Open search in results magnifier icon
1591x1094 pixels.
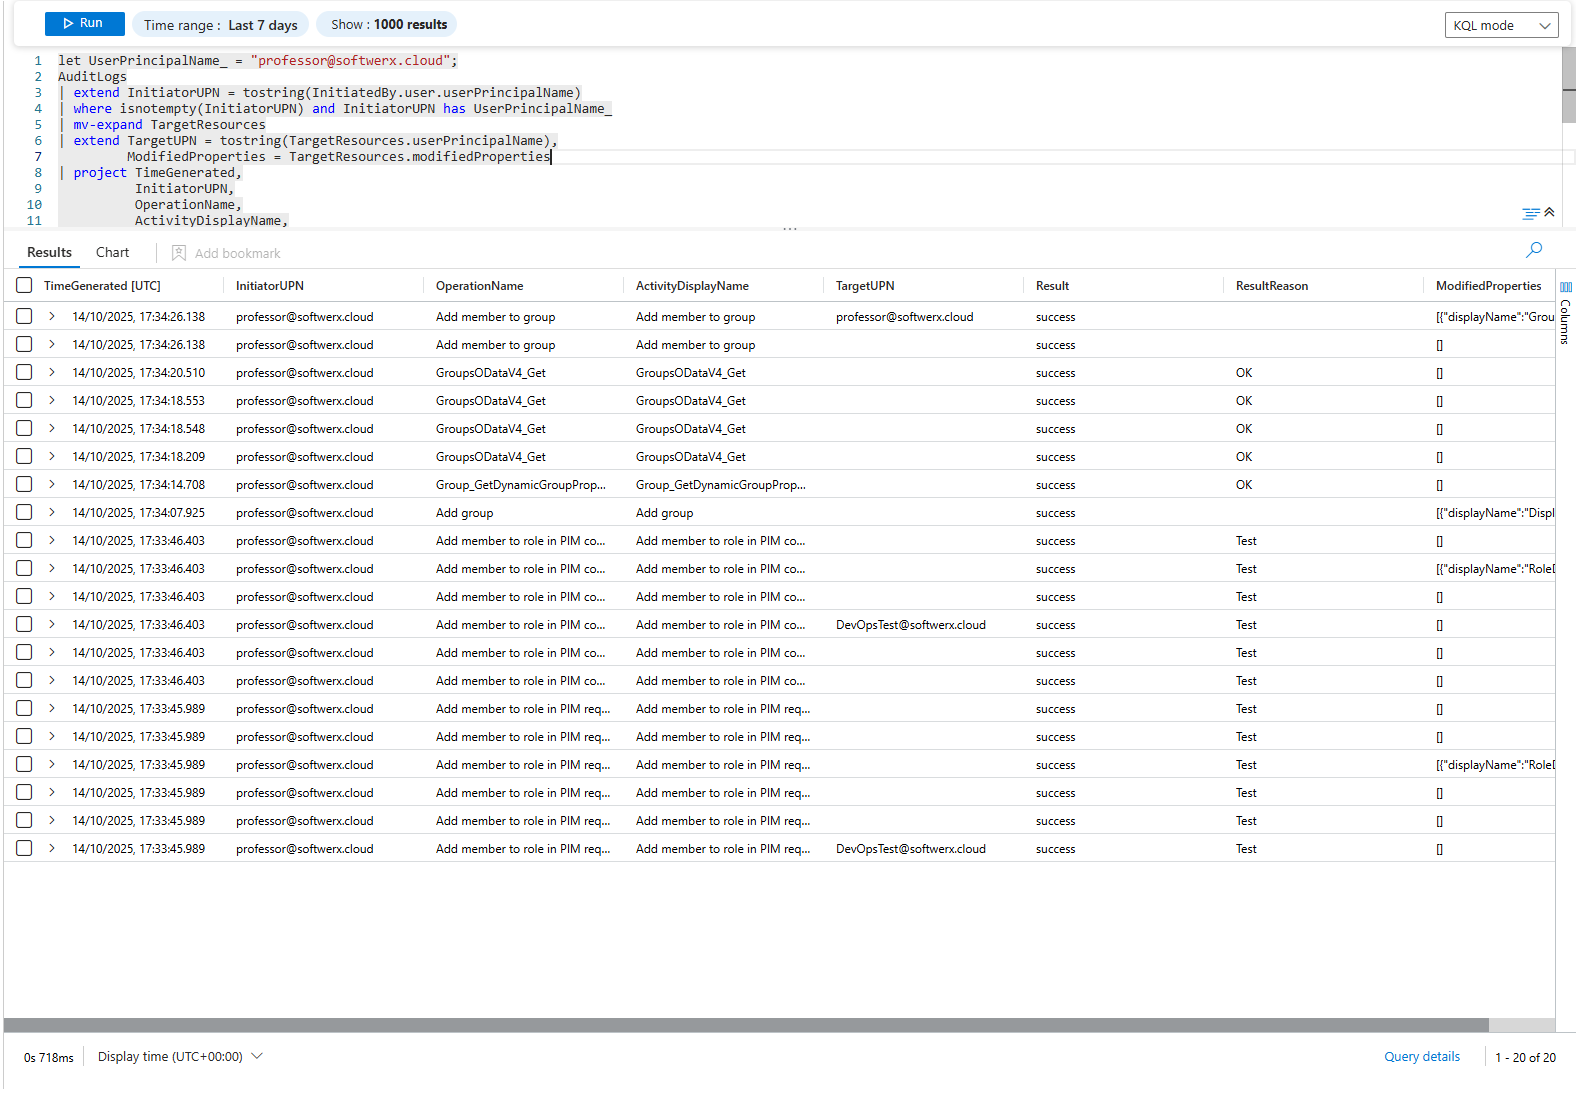point(1534,250)
